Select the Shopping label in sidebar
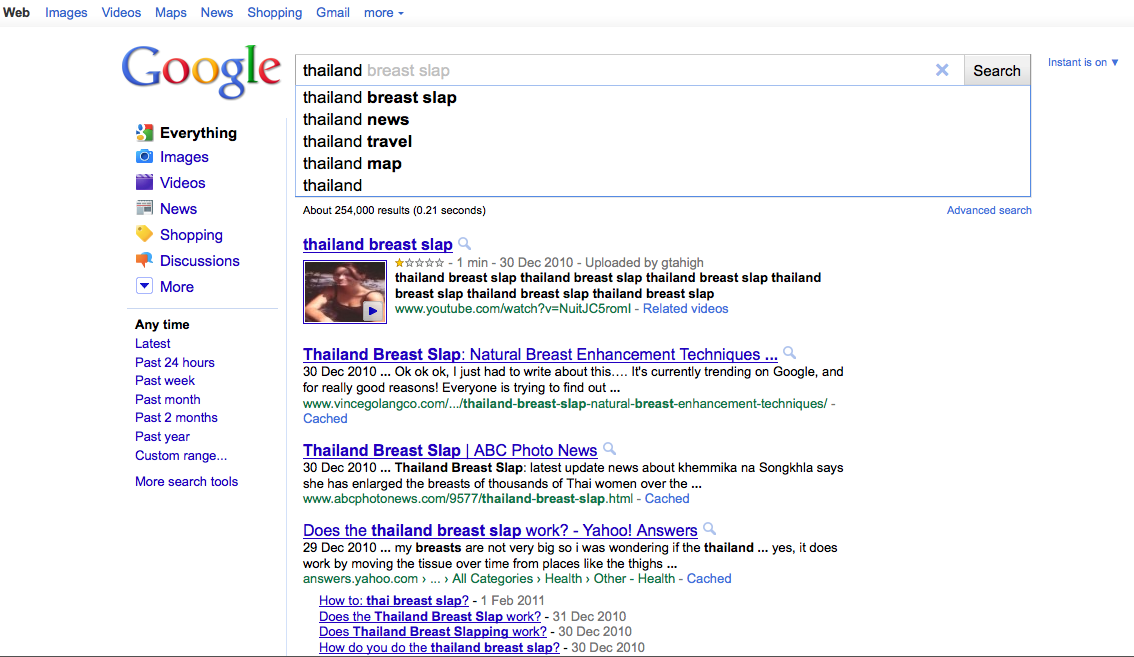Viewport: 1134px width, 657px height. point(191,234)
